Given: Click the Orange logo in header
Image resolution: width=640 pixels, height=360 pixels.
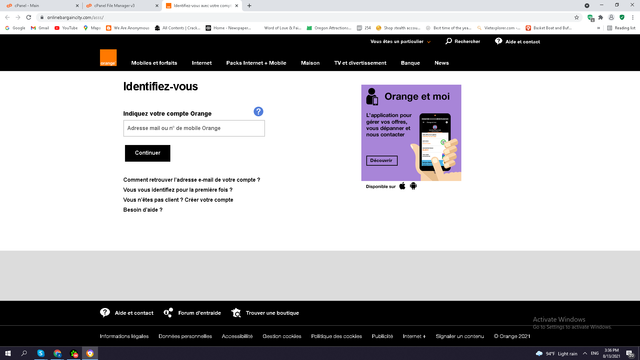Looking at the screenshot, I should click(x=108, y=58).
